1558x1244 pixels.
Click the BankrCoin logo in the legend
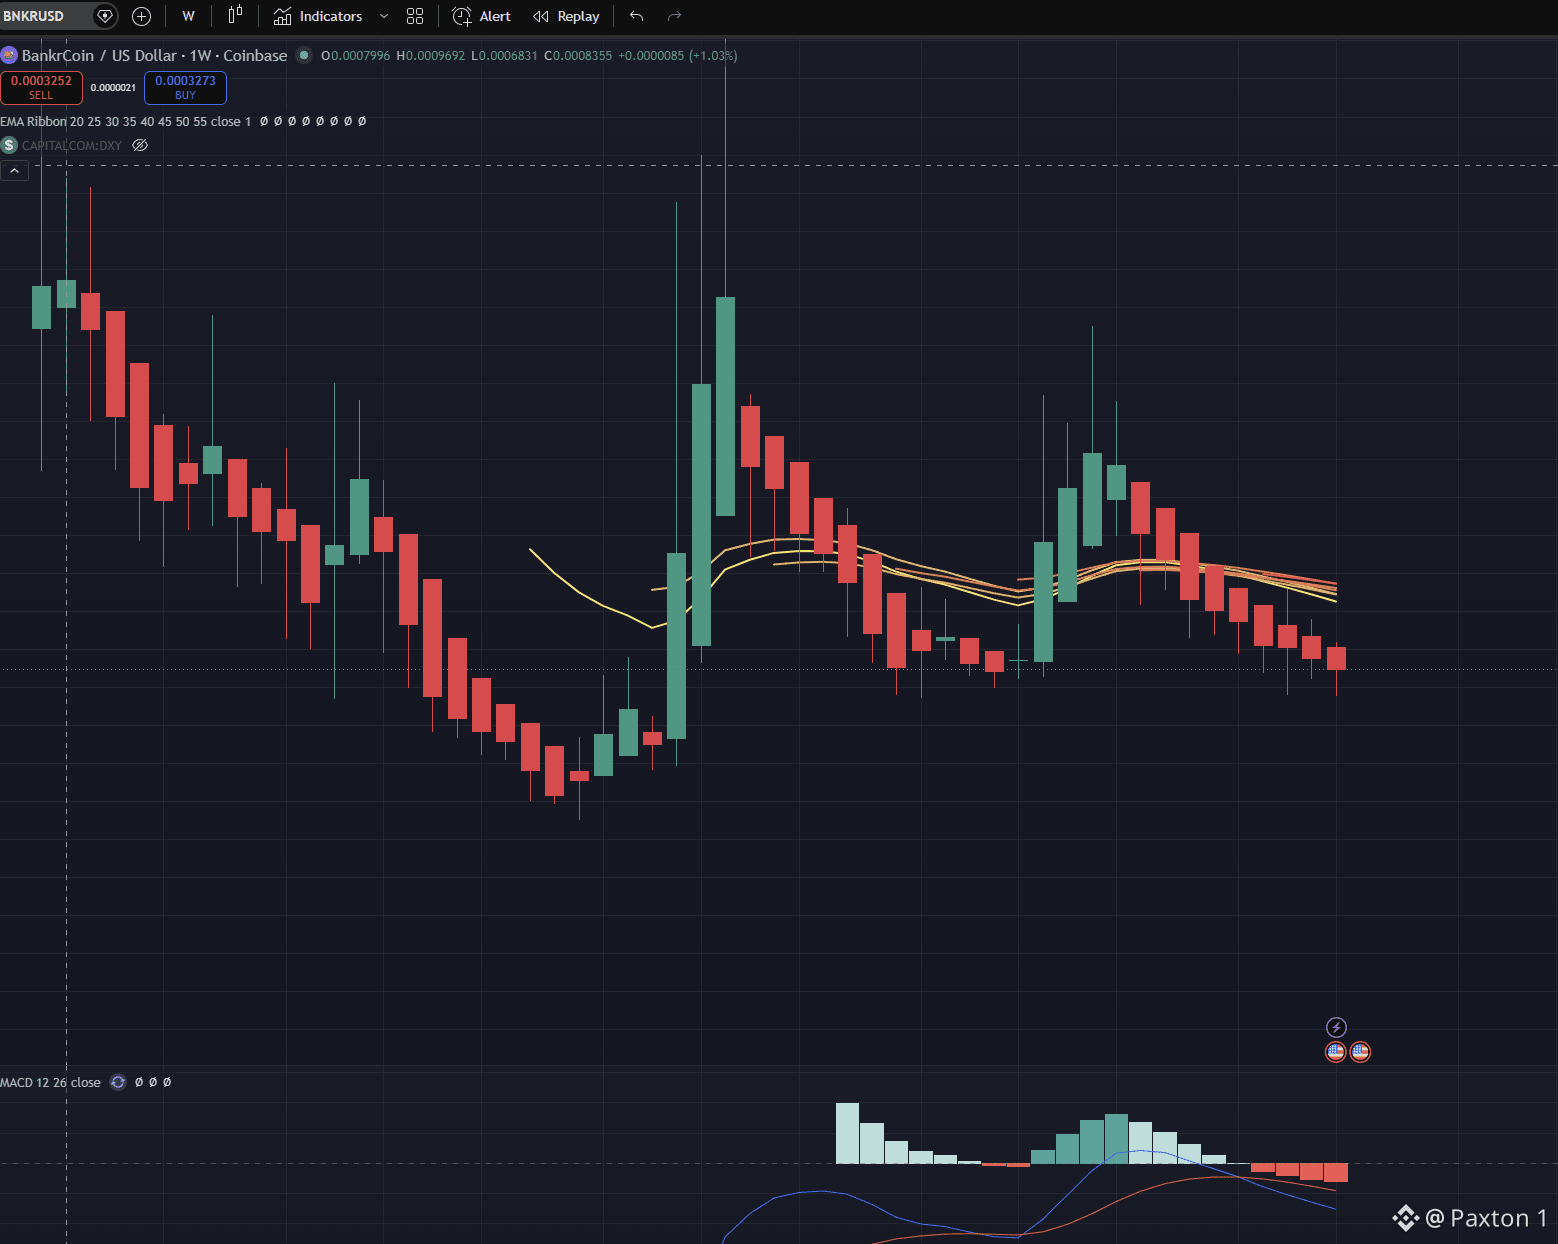(9, 55)
